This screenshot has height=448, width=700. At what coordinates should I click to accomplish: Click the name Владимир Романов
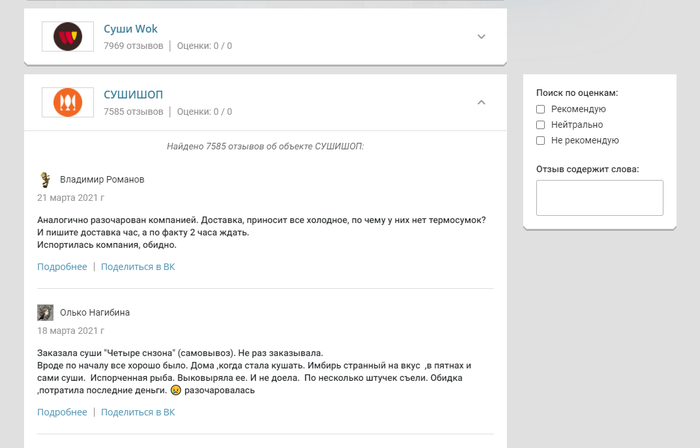click(x=102, y=180)
